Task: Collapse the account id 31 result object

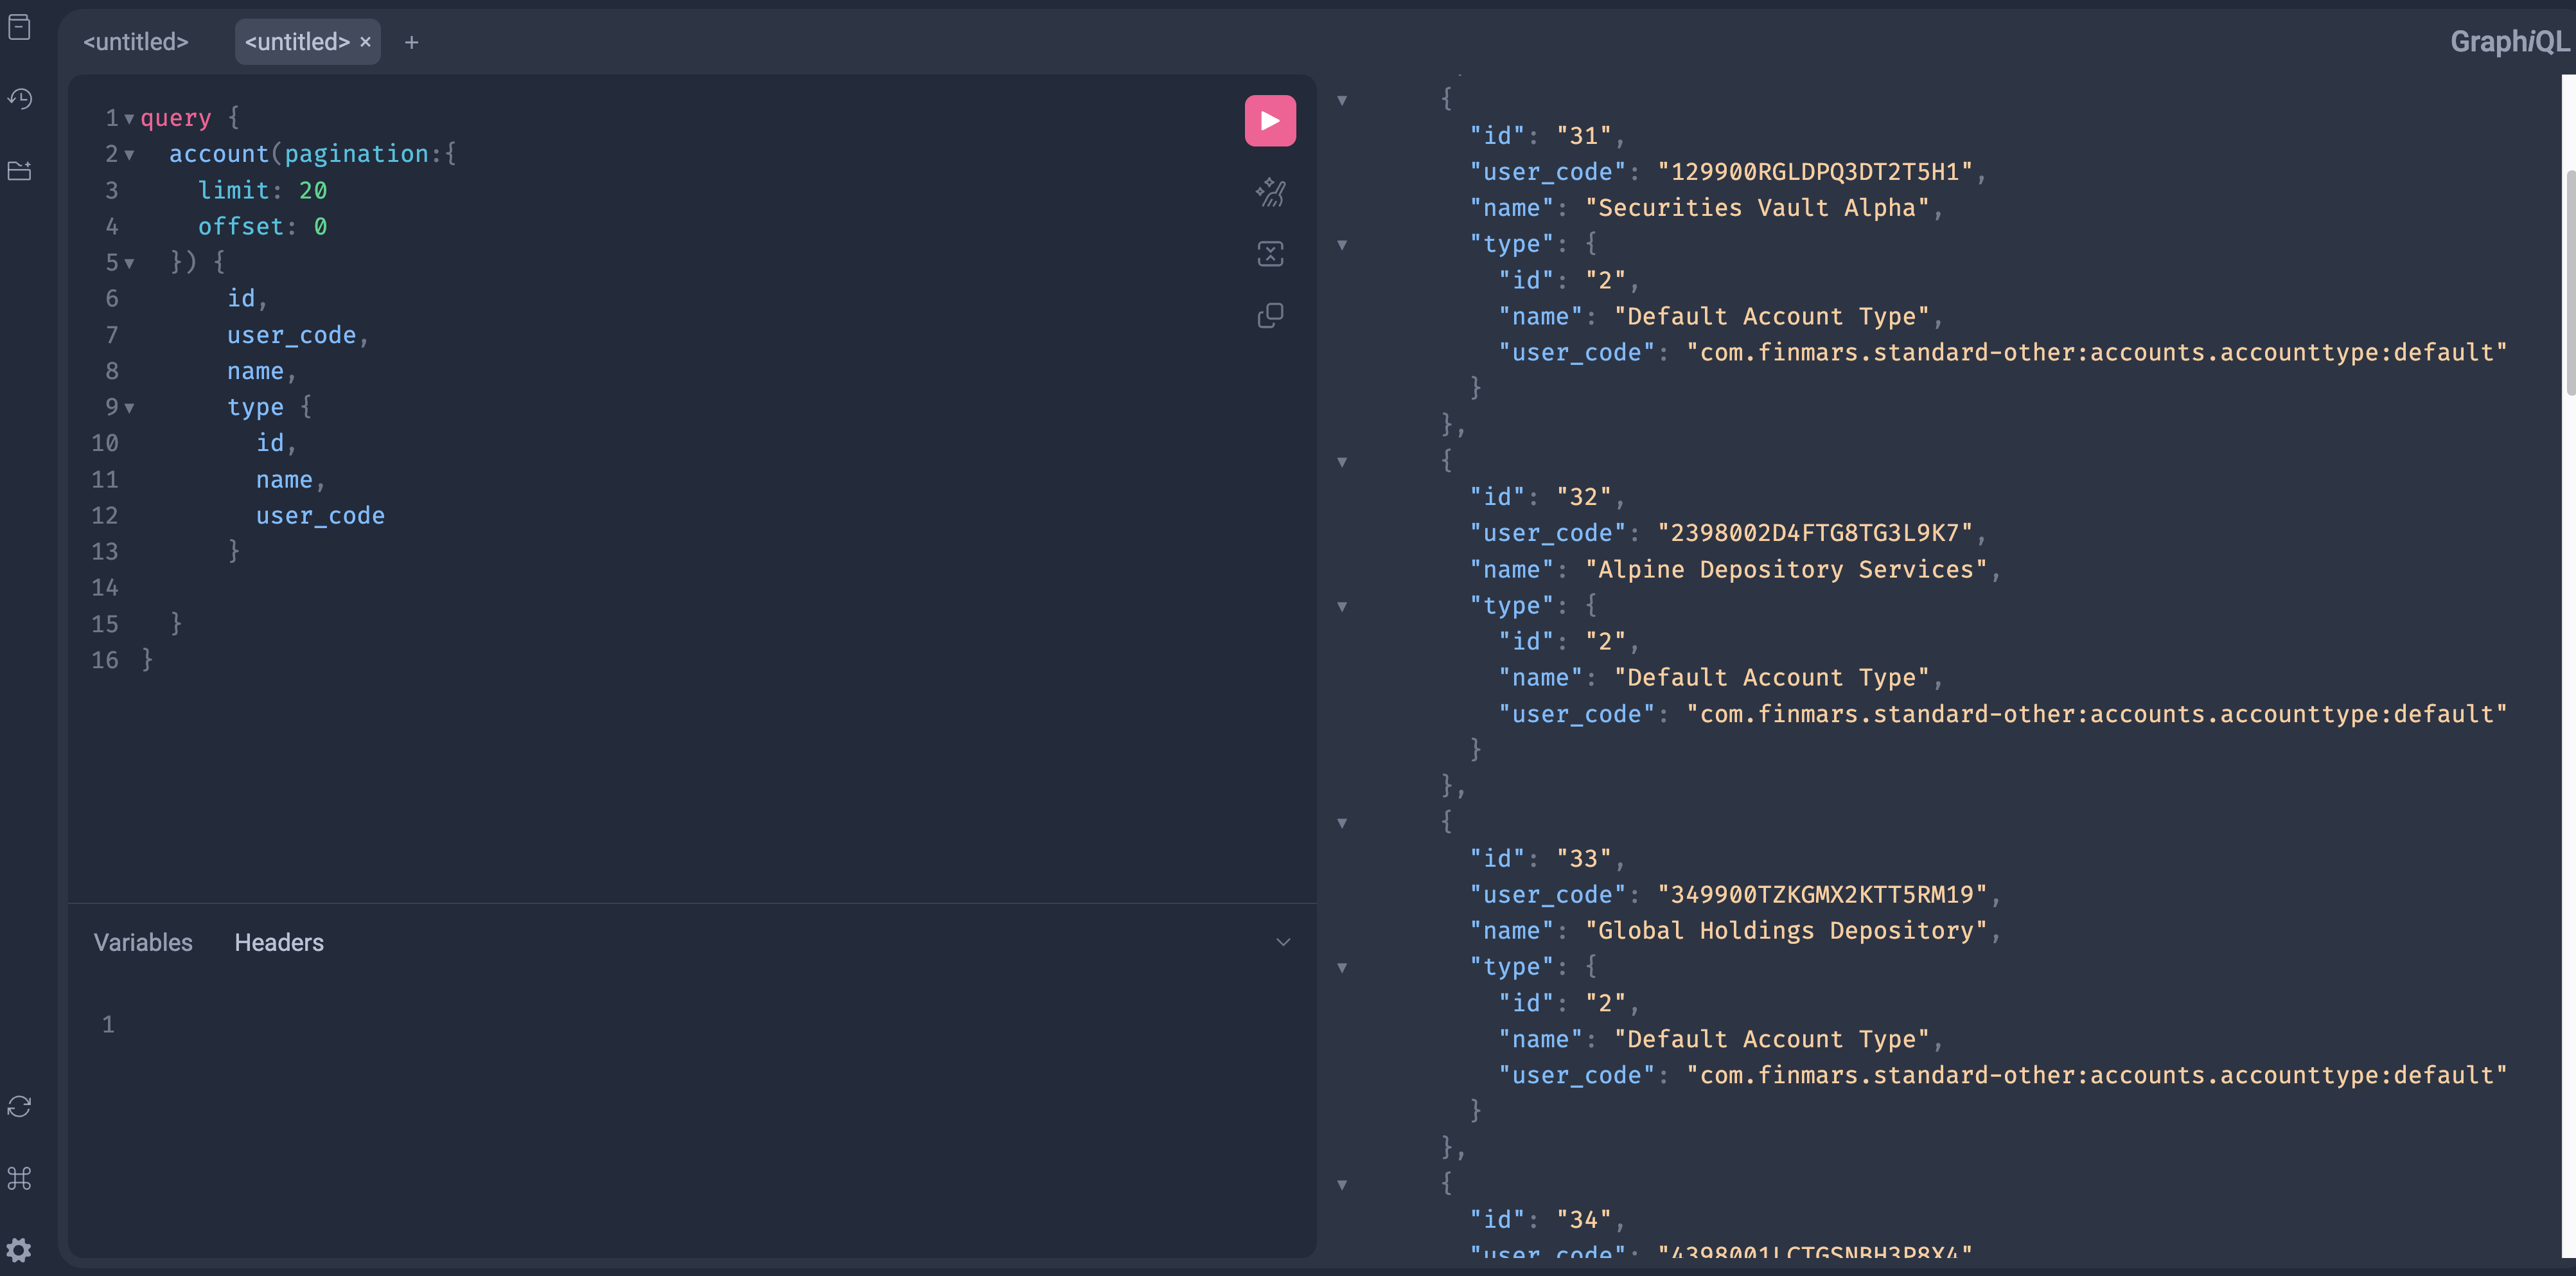Action: tap(1342, 100)
